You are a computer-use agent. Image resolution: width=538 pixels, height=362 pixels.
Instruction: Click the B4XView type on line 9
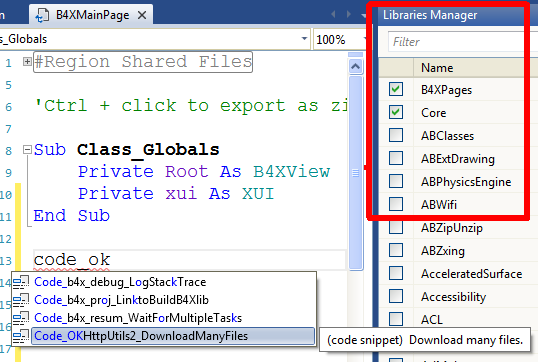coord(292,172)
